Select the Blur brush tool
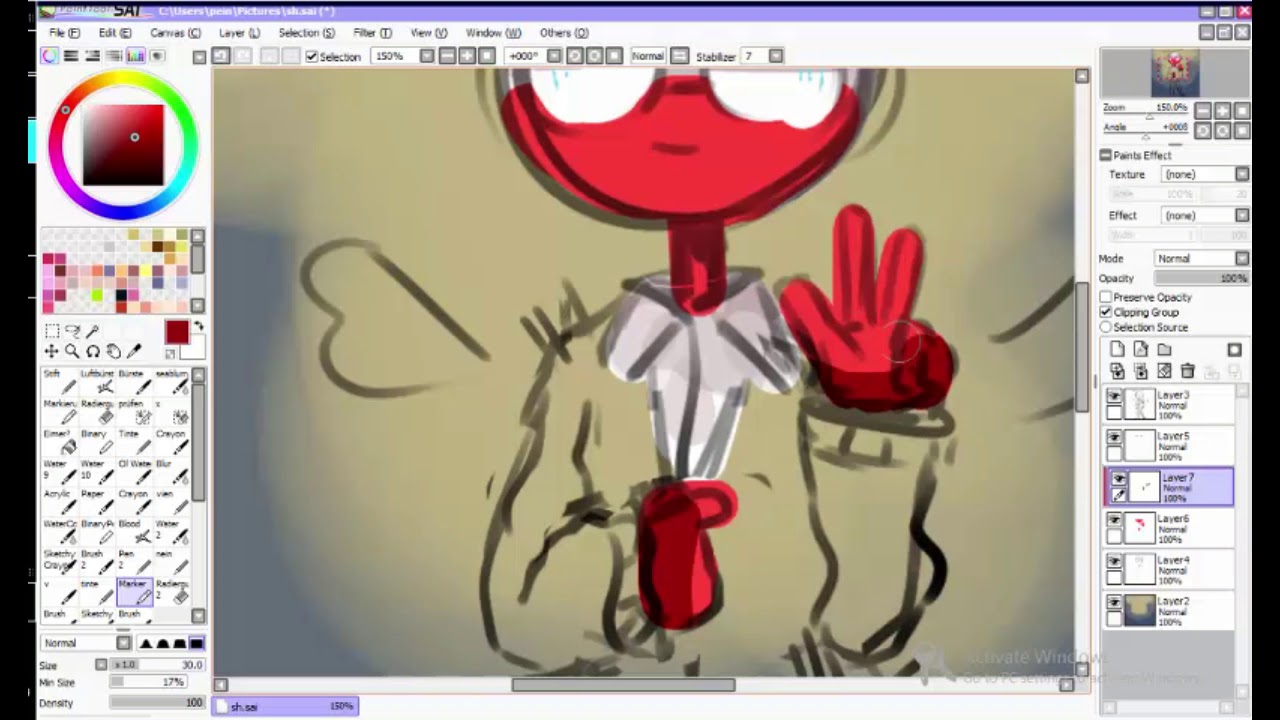The image size is (1280, 720). [172, 472]
